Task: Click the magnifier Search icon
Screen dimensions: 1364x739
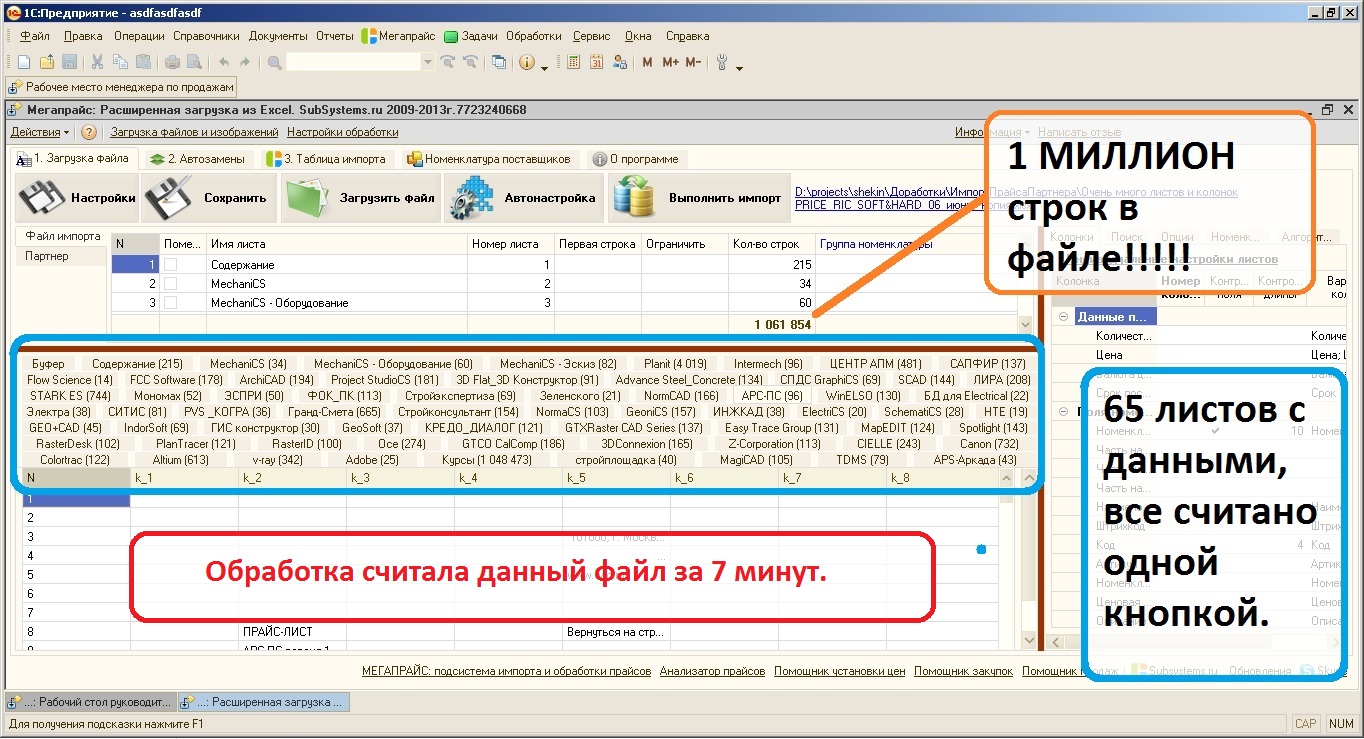Action: tap(274, 62)
